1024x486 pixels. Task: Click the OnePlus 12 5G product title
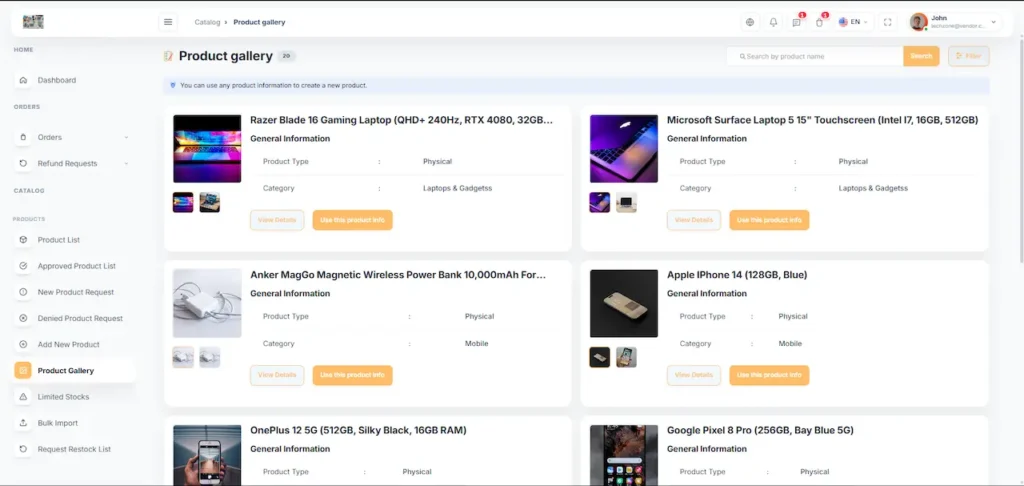[358, 430]
